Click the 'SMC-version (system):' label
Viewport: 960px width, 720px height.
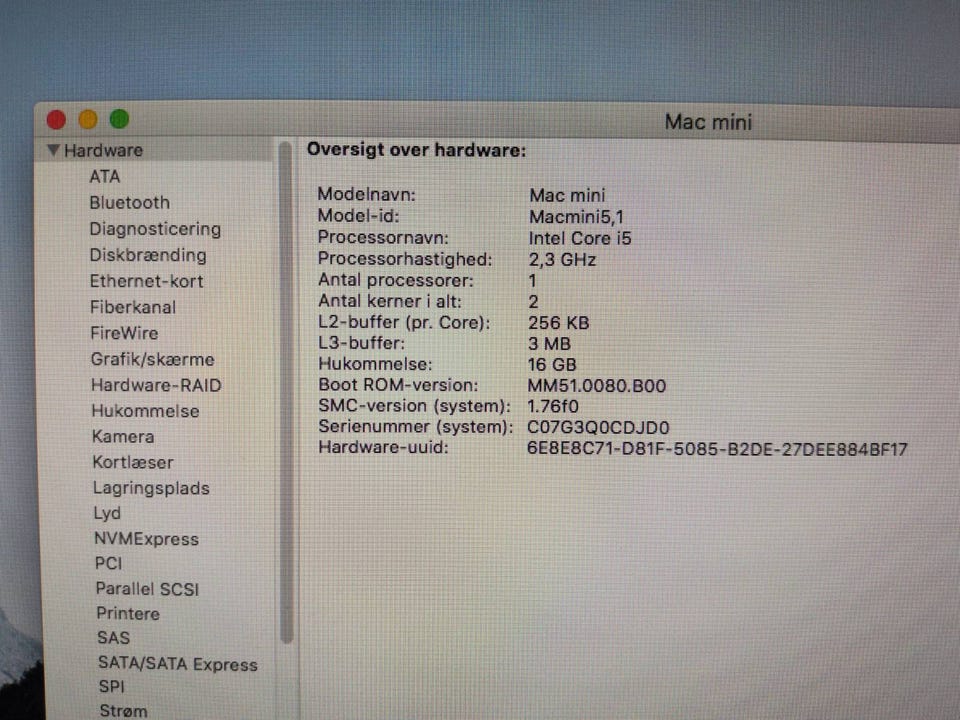pos(414,406)
